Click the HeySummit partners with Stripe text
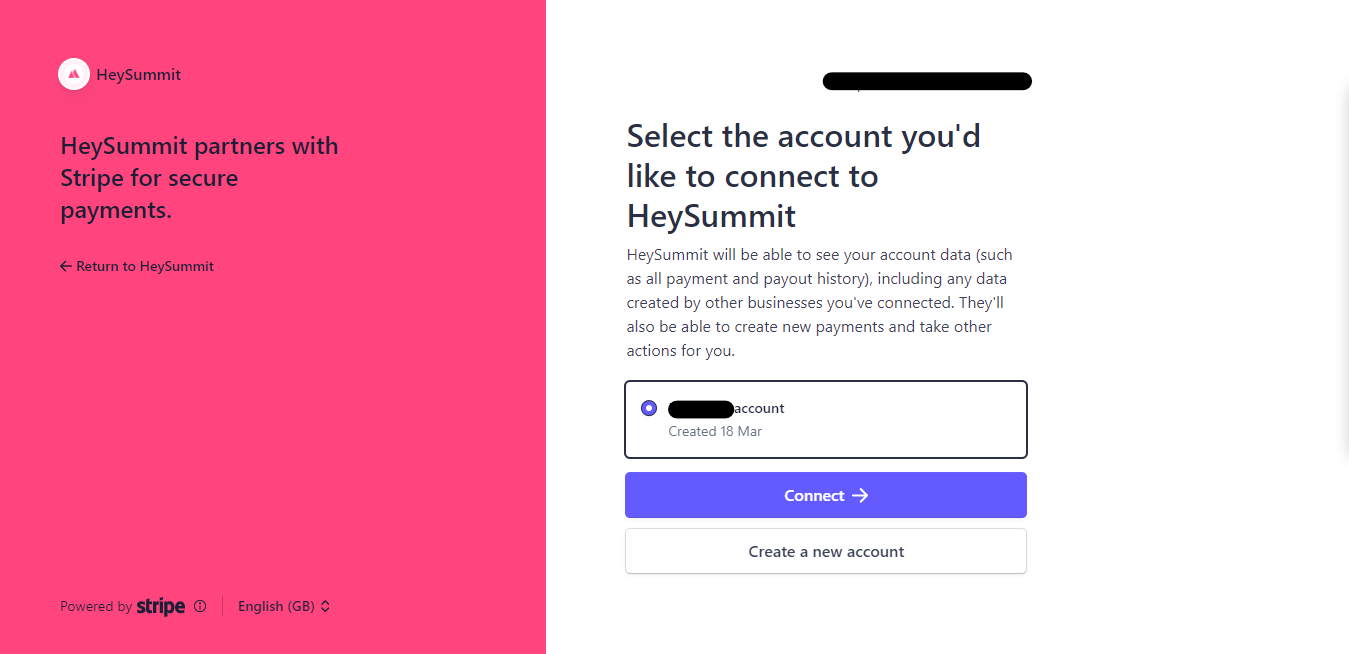 pos(200,178)
